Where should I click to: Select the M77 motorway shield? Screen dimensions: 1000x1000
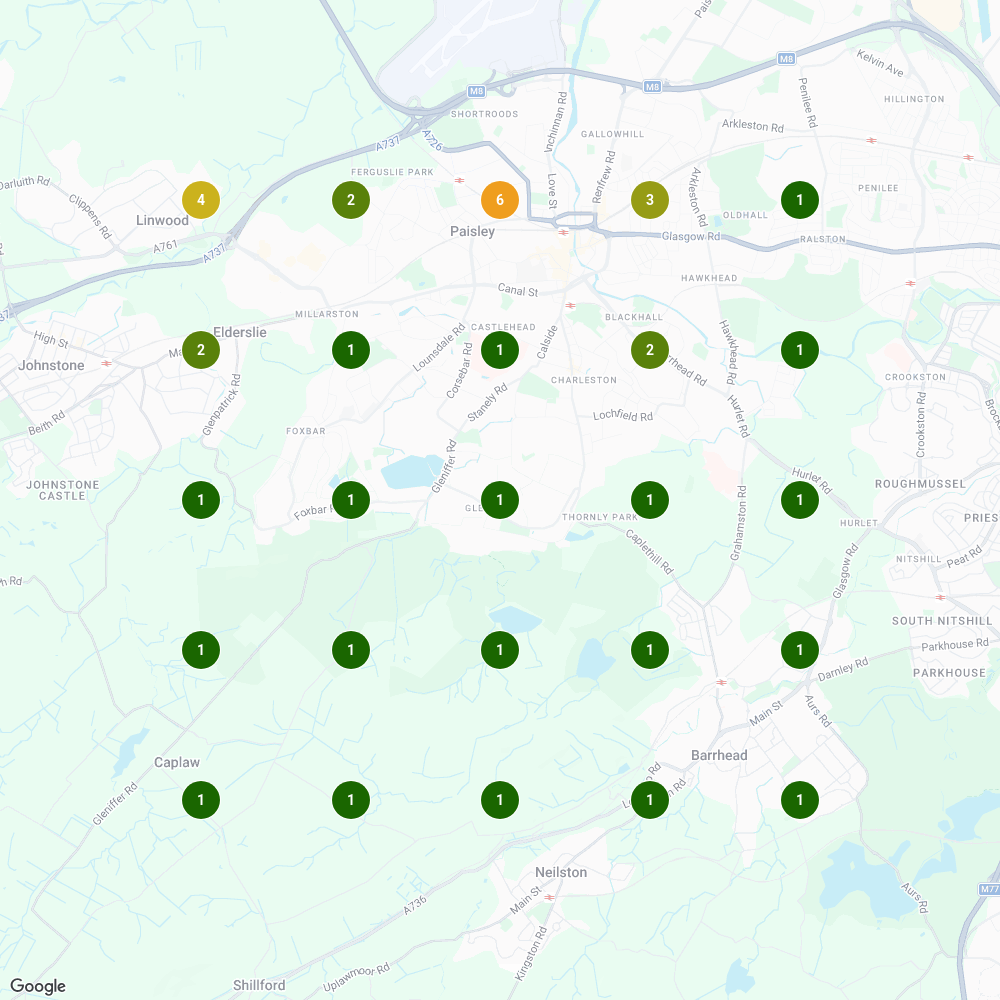(x=989, y=888)
